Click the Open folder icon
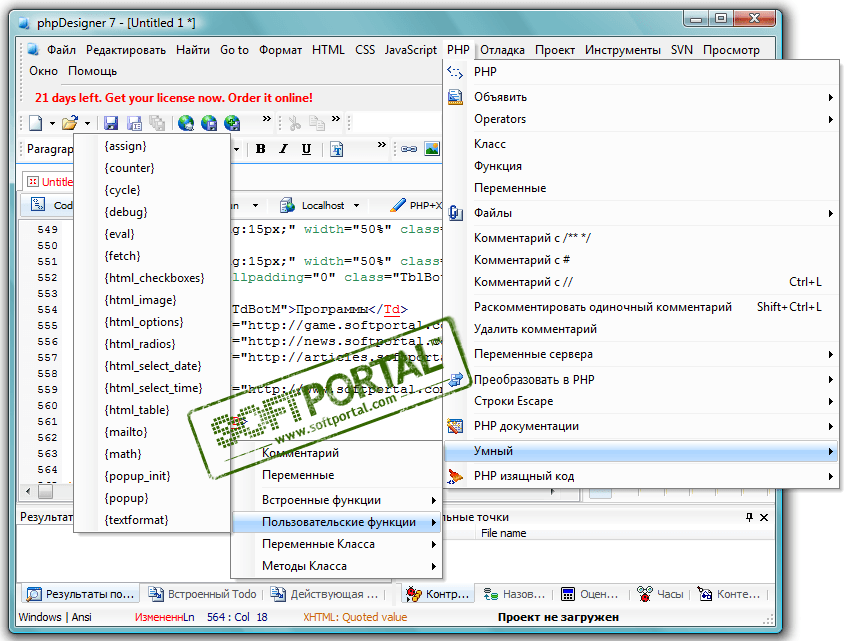Image resolution: width=845 pixels, height=641 pixels. click(x=70, y=123)
